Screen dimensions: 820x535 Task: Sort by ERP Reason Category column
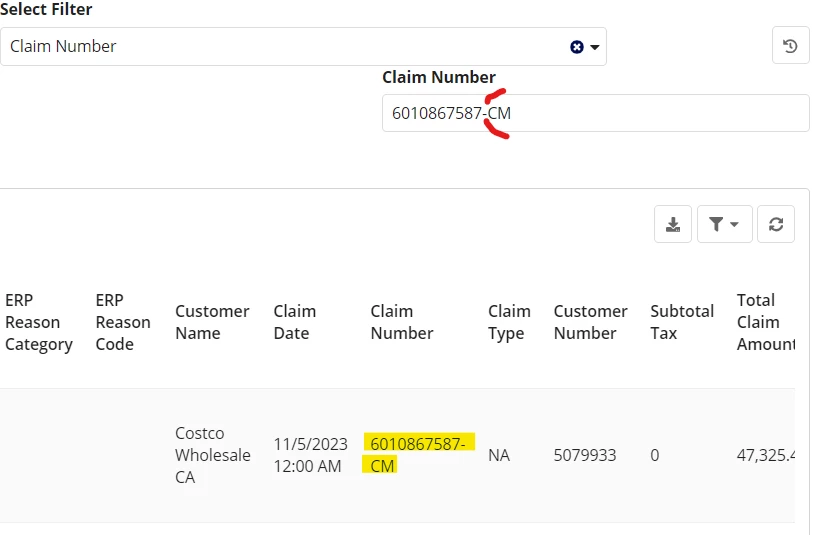39,322
